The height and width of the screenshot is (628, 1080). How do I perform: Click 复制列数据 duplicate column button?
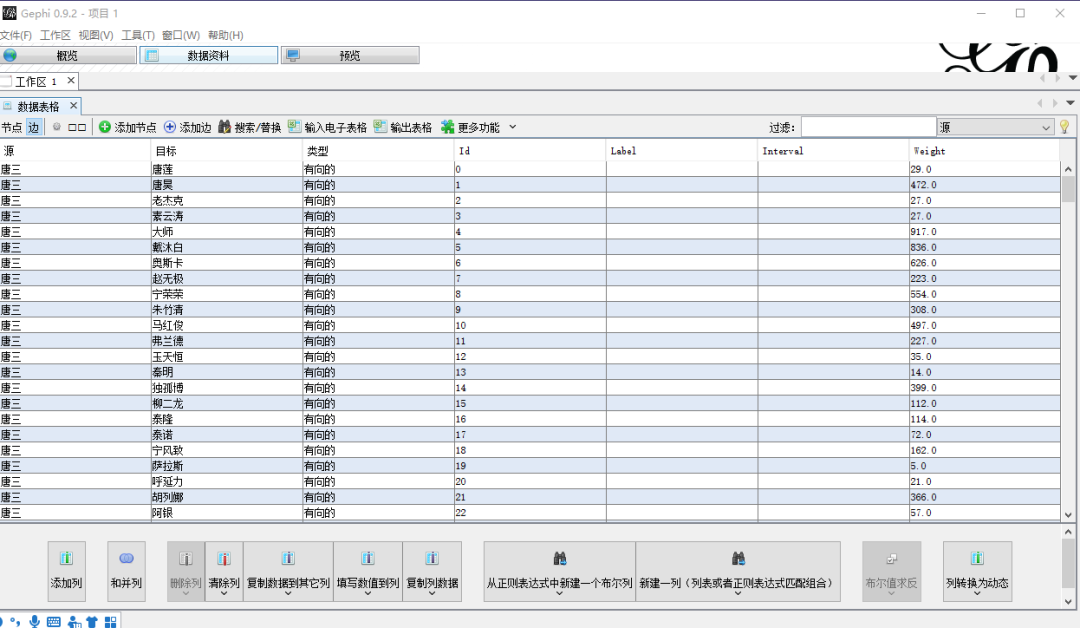[432, 571]
